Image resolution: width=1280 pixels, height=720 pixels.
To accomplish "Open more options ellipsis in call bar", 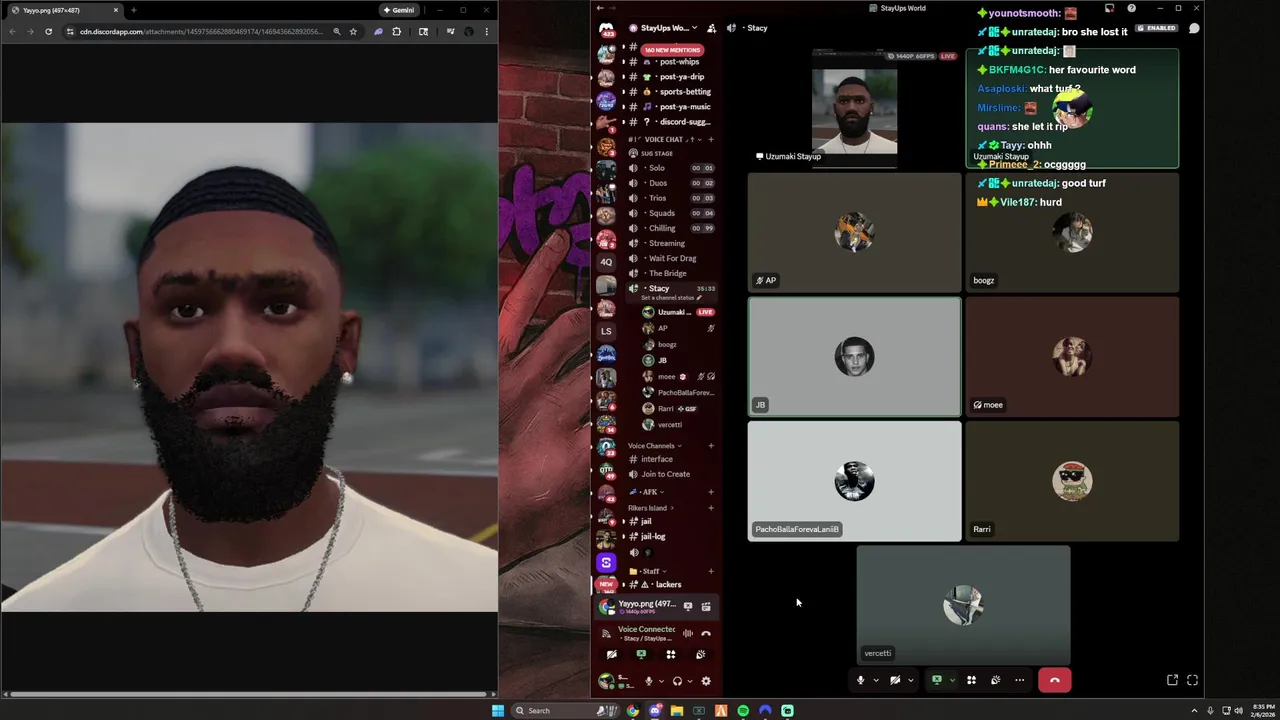I will [x=1019, y=680].
